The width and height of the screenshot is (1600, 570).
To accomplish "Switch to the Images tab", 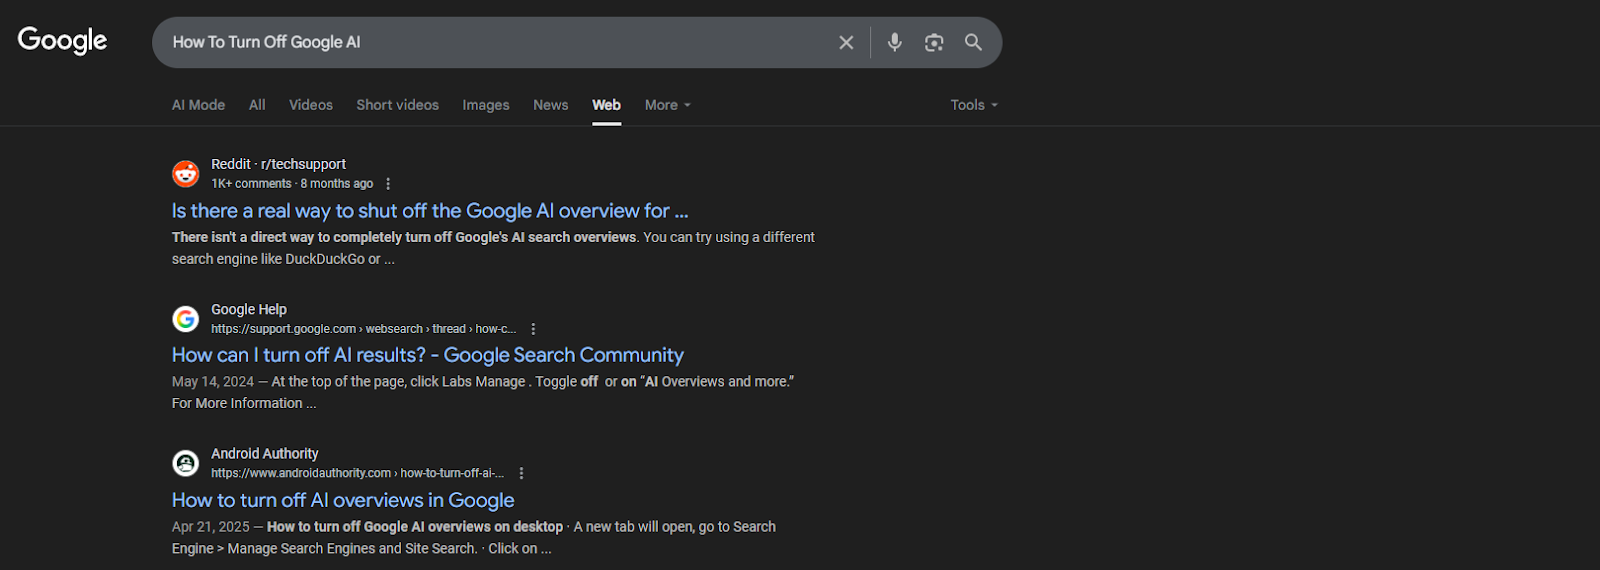I will point(486,105).
